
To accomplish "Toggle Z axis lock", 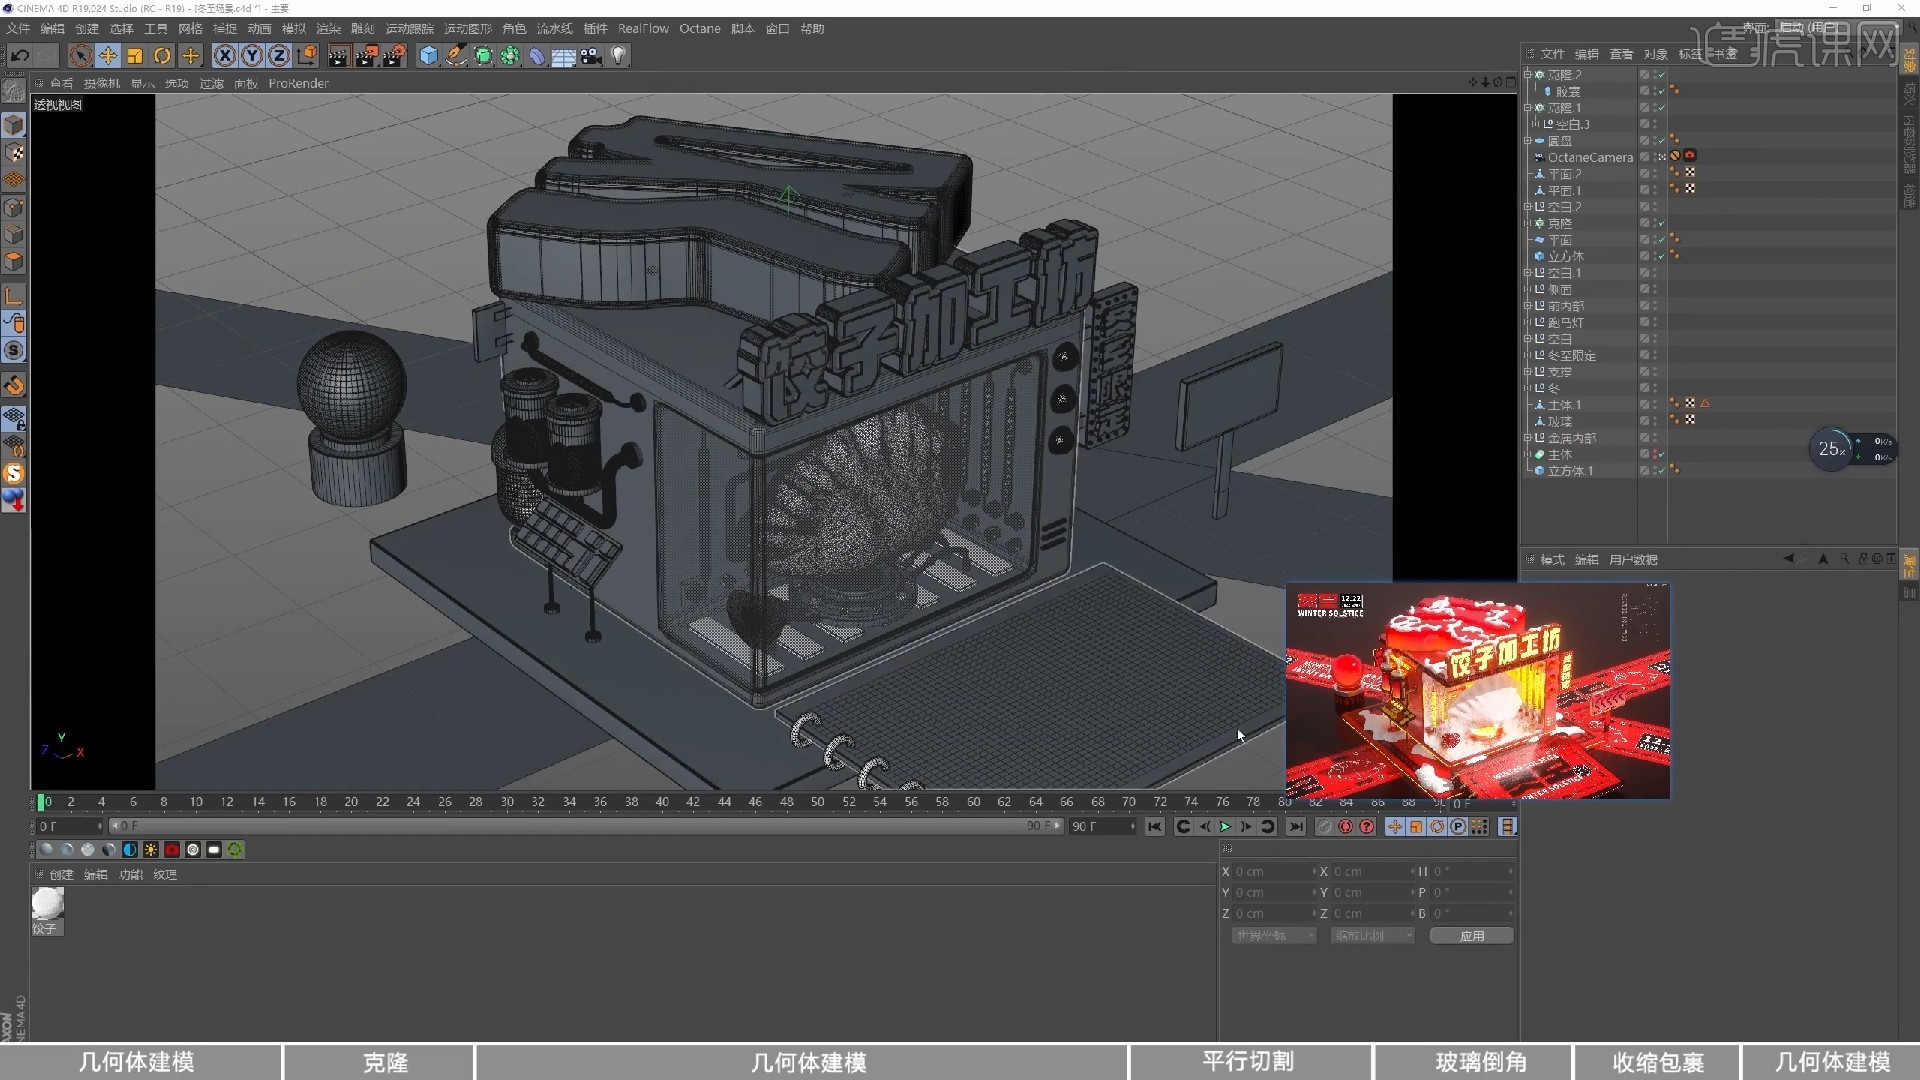I will [x=279, y=56].
